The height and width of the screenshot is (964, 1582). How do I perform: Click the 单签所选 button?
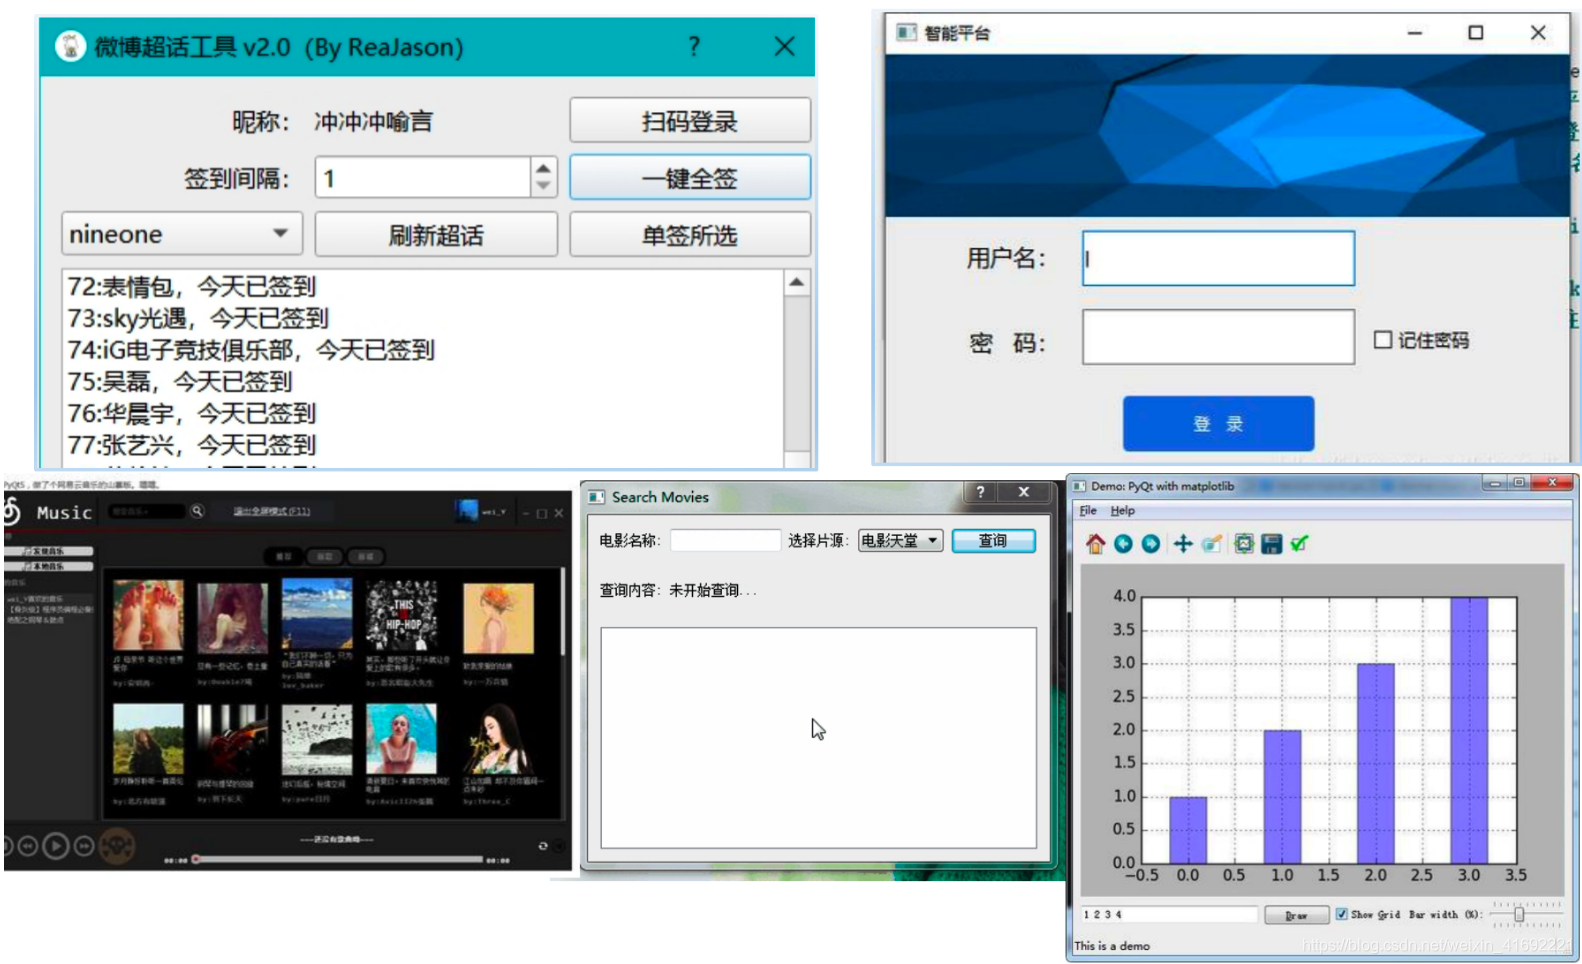pyautogui.click(x=690, y=235)
